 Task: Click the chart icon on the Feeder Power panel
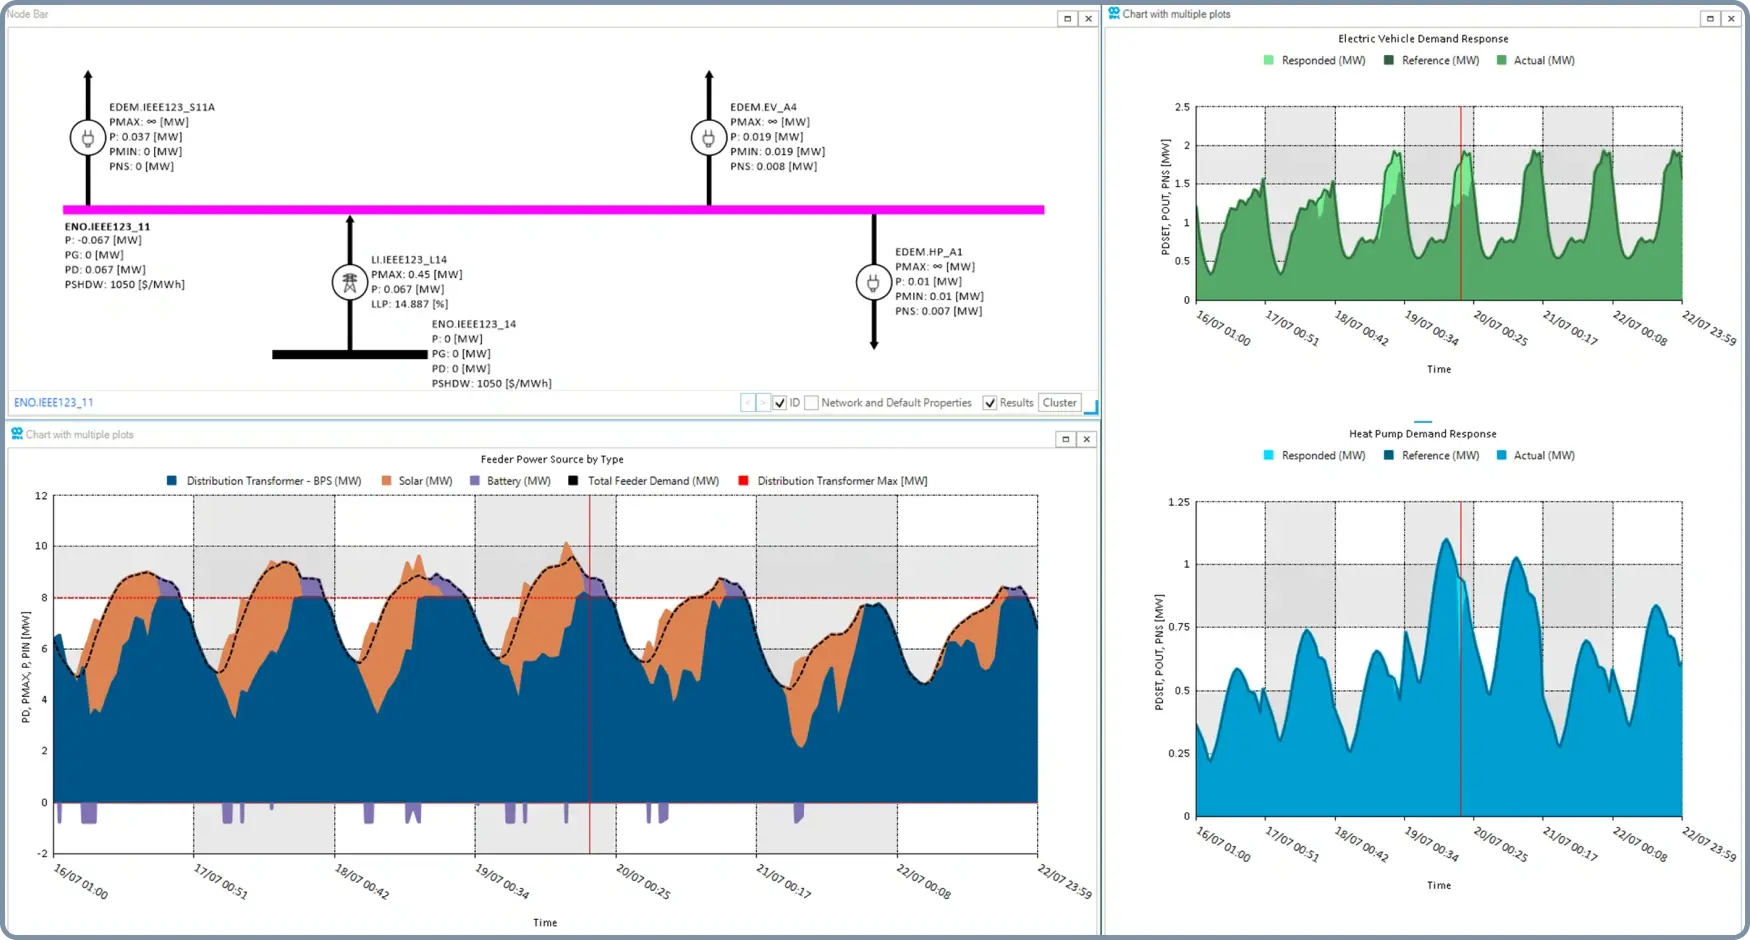click(17, 434)
